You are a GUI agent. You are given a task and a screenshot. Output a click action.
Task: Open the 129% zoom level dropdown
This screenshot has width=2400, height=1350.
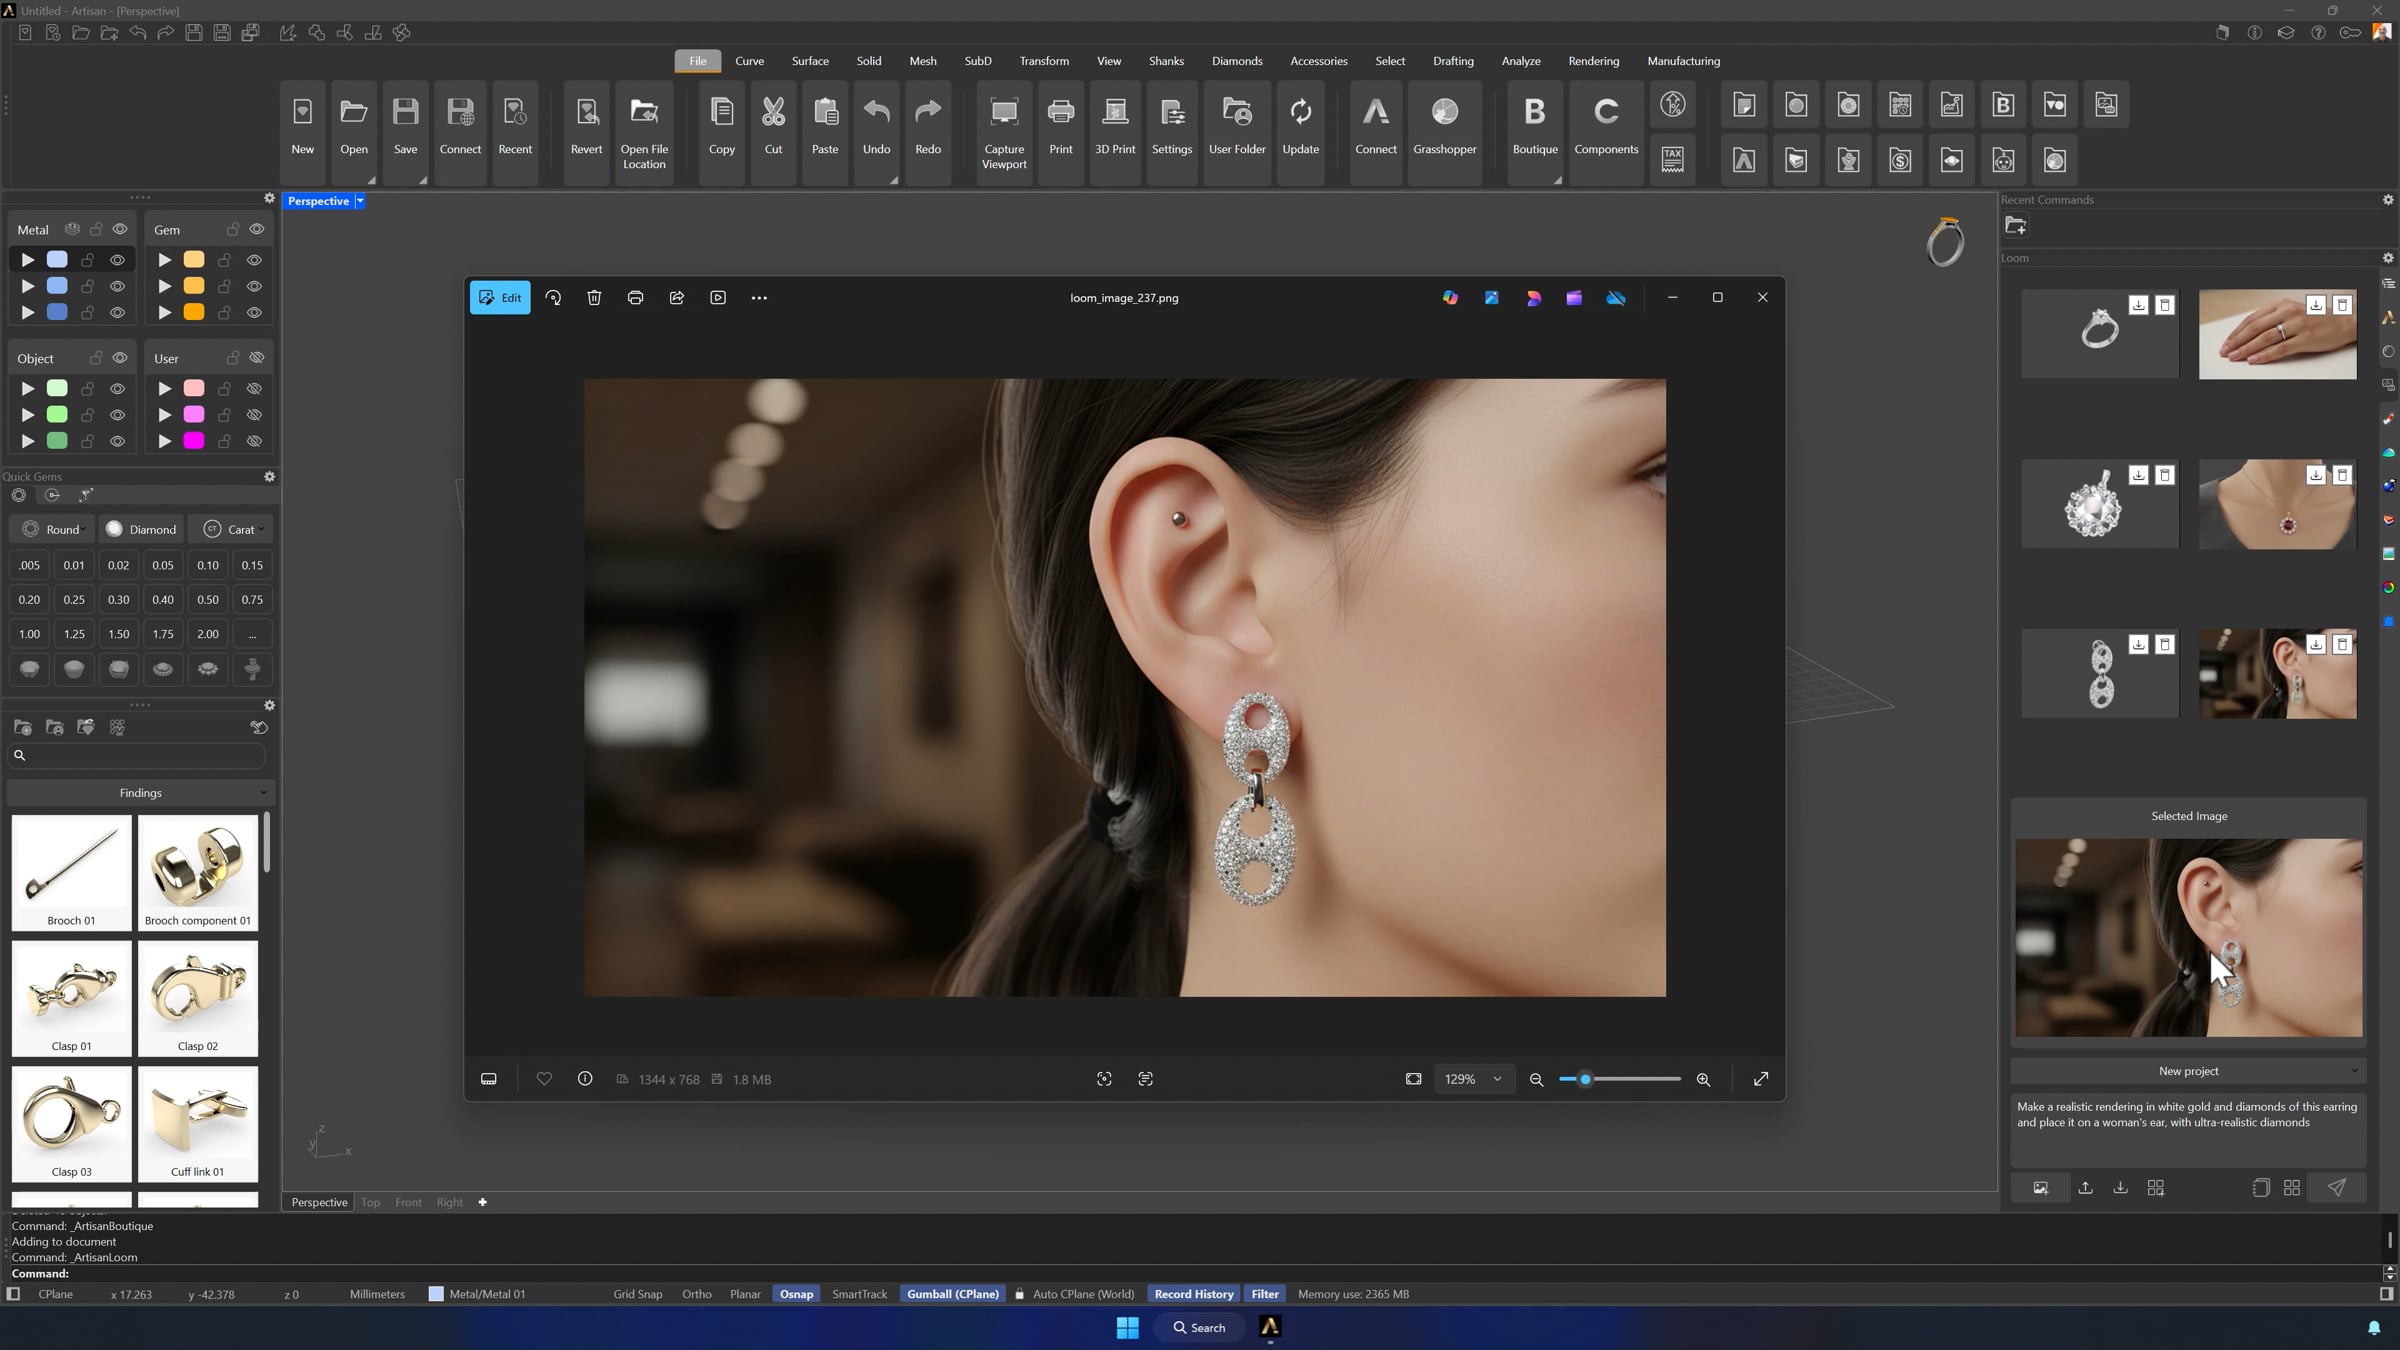pyautogui.click(x=1473, y=1079)
